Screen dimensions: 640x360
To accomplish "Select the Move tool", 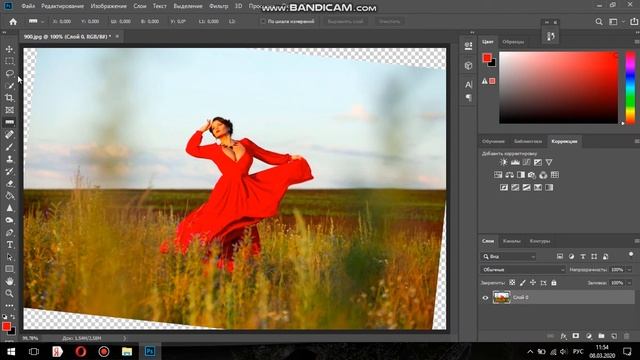I will coord(9,49).
